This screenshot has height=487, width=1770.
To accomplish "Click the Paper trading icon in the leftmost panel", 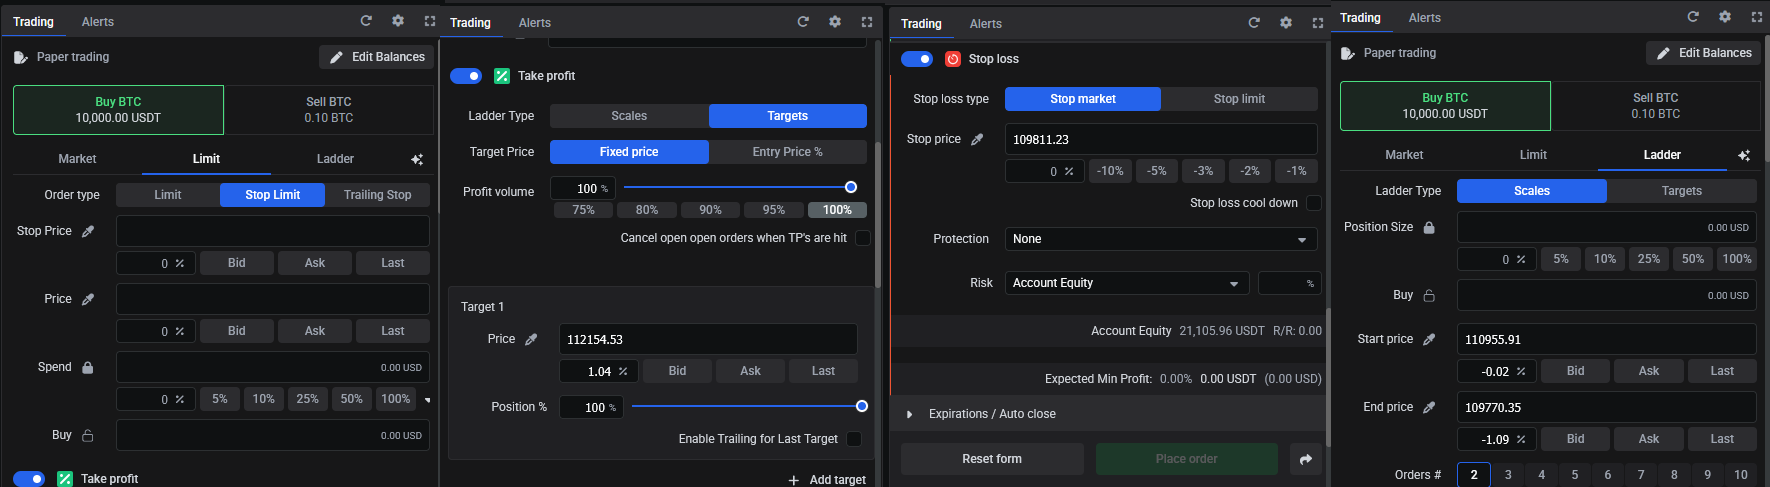I will click(20, 57).
